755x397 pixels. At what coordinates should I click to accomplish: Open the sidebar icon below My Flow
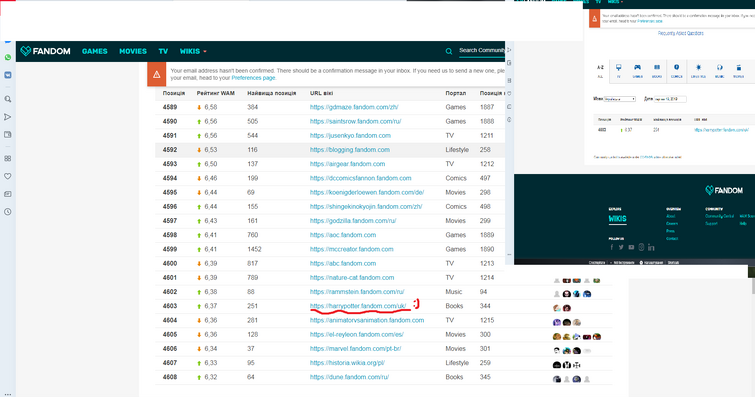(8, 135)
